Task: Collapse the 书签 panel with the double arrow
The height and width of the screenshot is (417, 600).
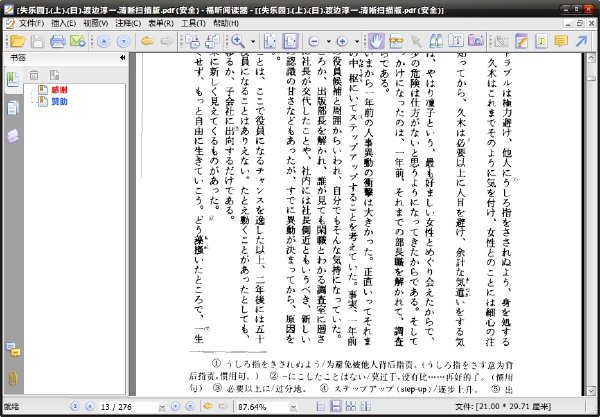Action: (x=122, y=58)
